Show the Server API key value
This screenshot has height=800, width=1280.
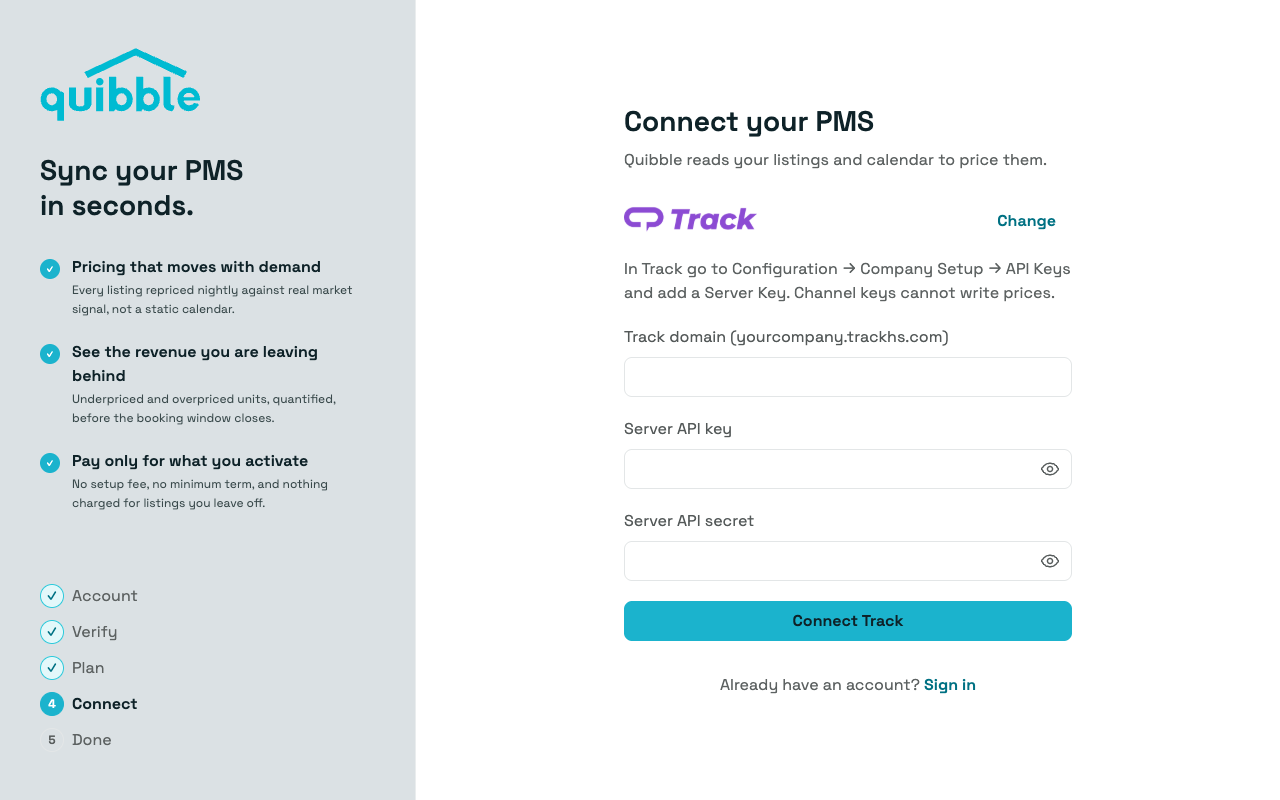1050,469
